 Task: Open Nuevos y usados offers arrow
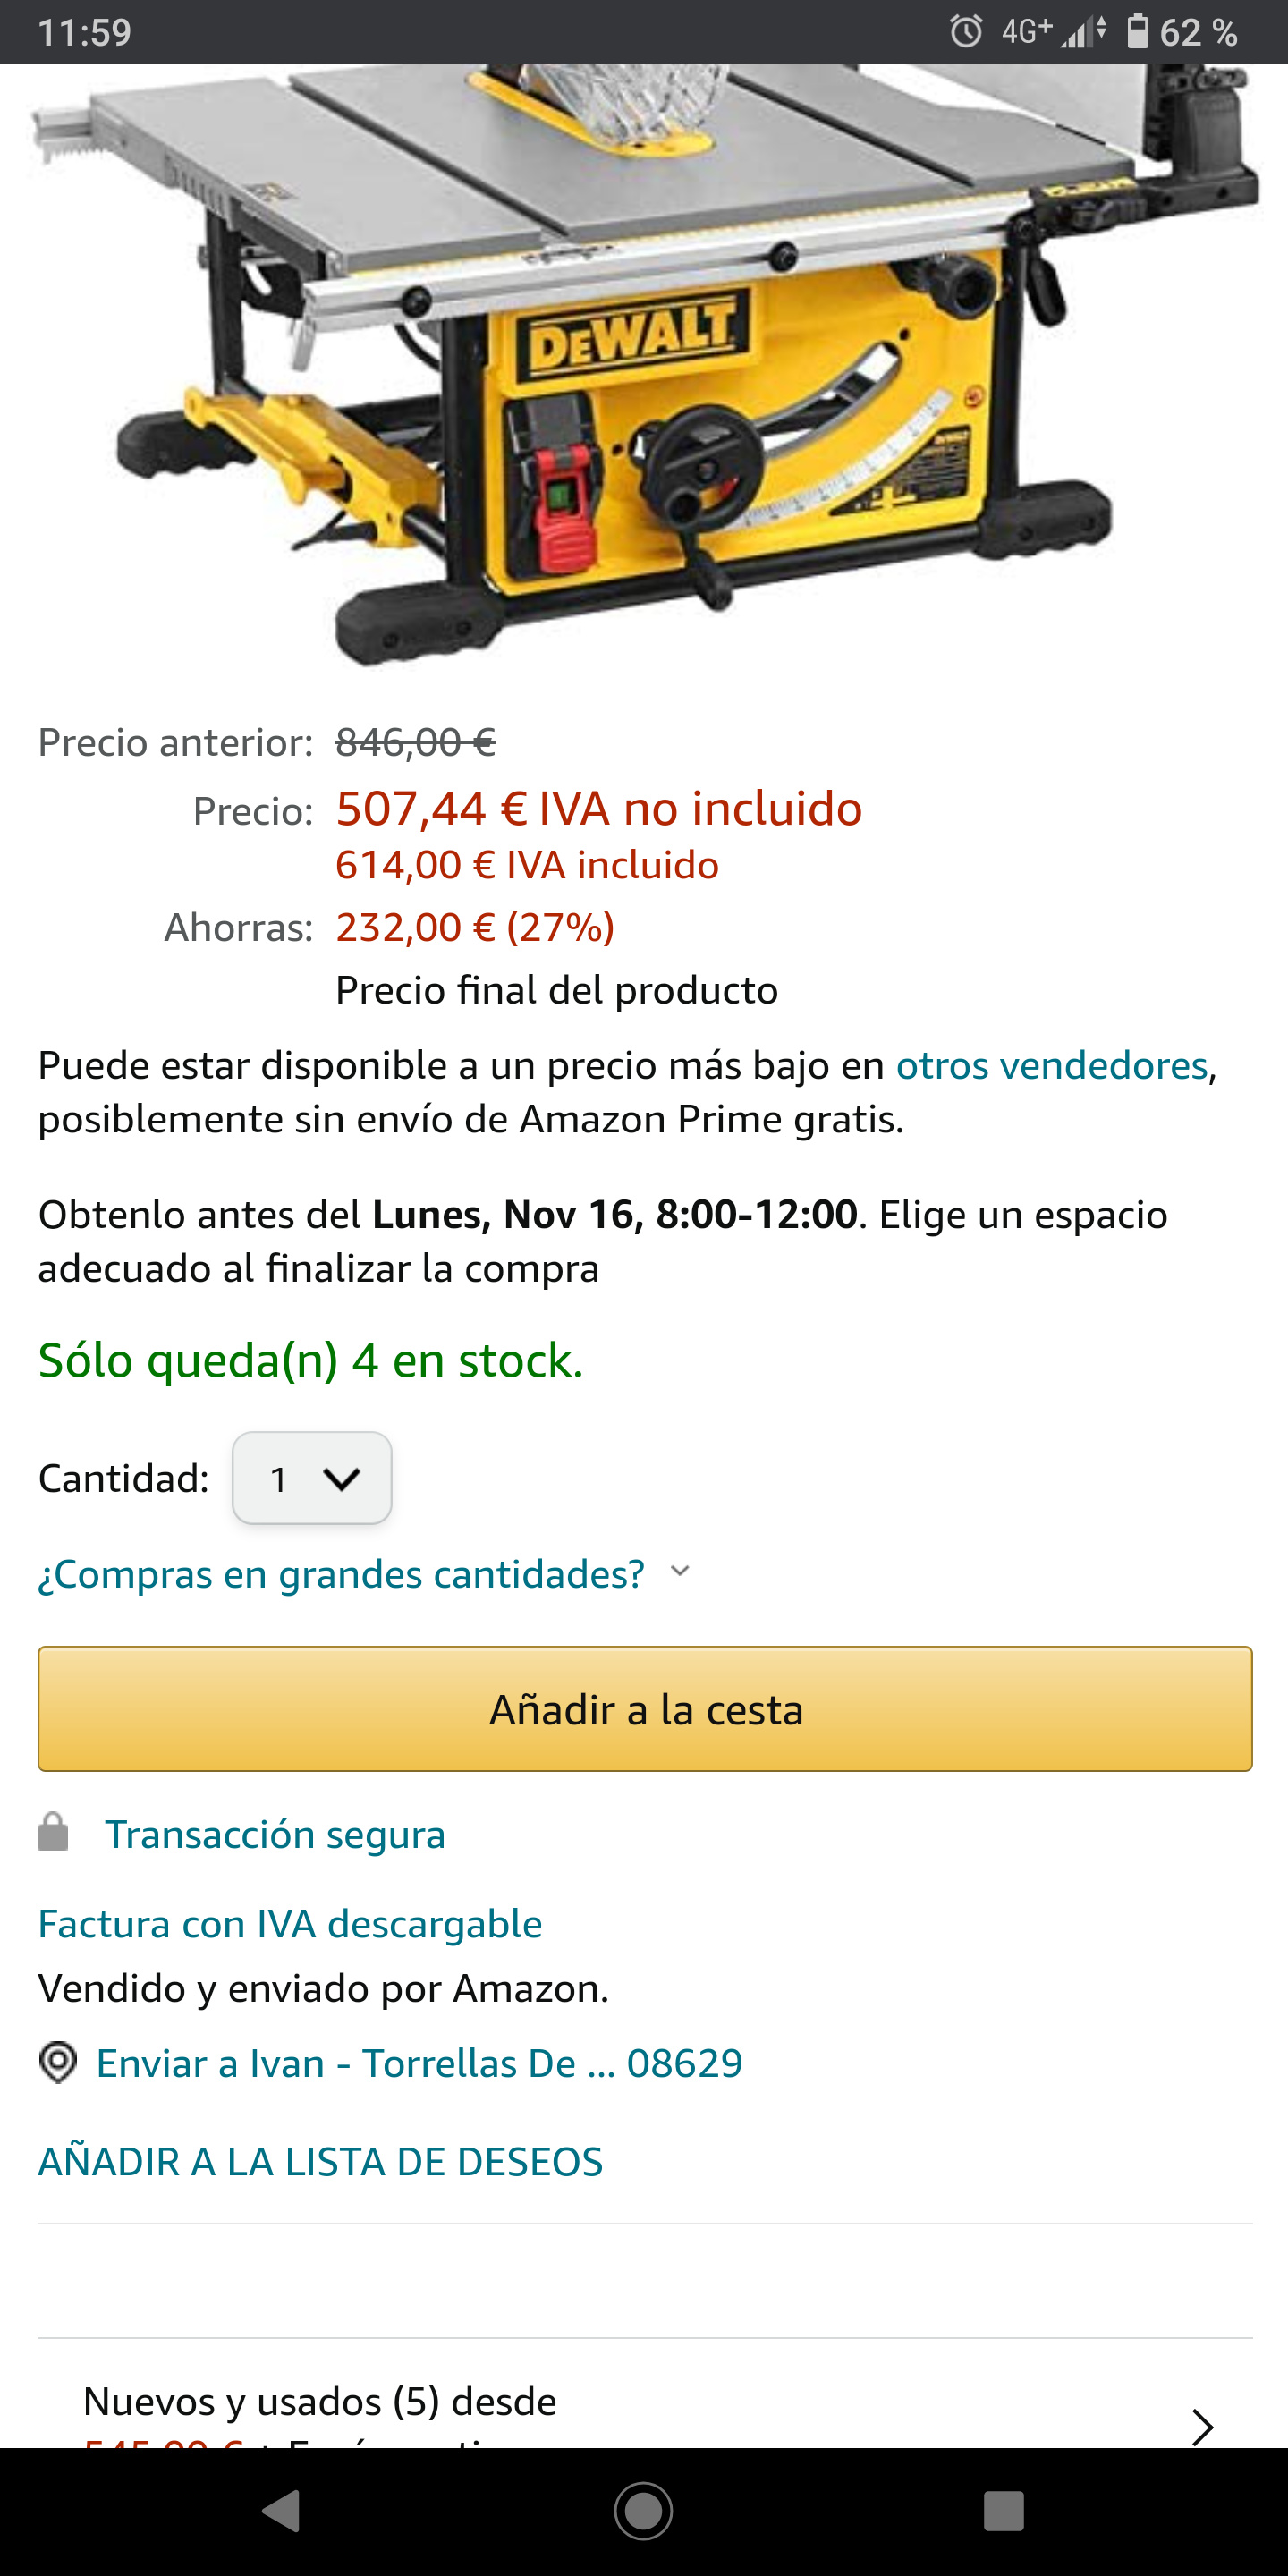pyautogui.click(x=1202, y=2426)
